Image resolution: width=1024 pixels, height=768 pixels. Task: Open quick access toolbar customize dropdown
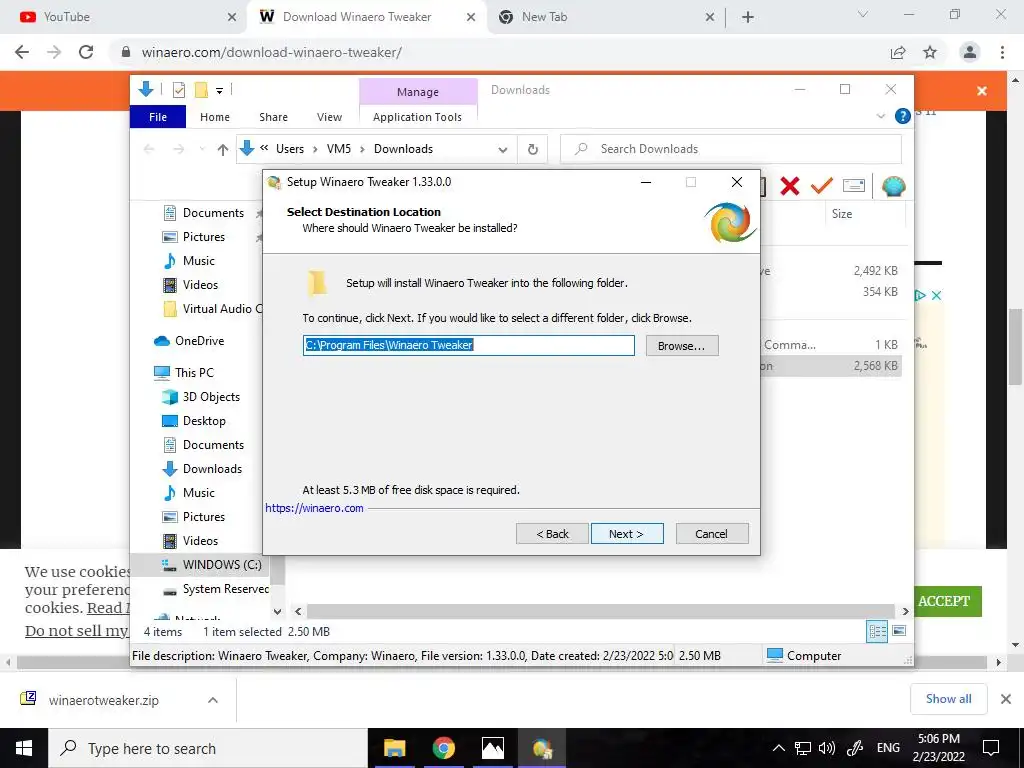pos(219,91)
